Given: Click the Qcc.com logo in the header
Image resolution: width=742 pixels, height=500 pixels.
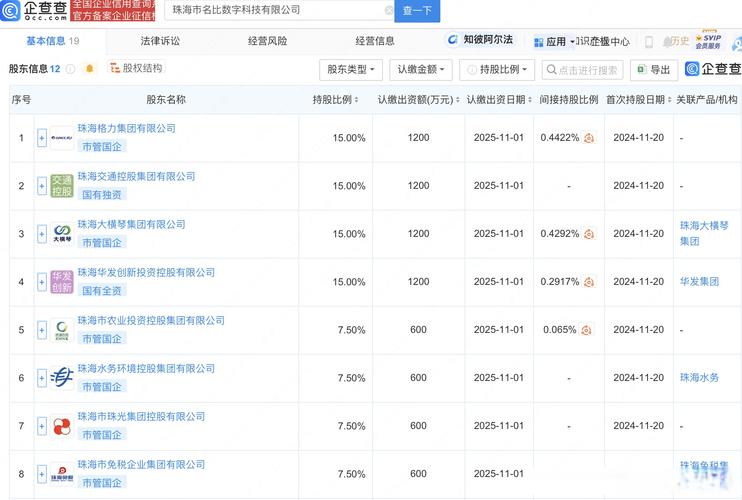Looking at the screenshot, I should (x=34, y=10).
